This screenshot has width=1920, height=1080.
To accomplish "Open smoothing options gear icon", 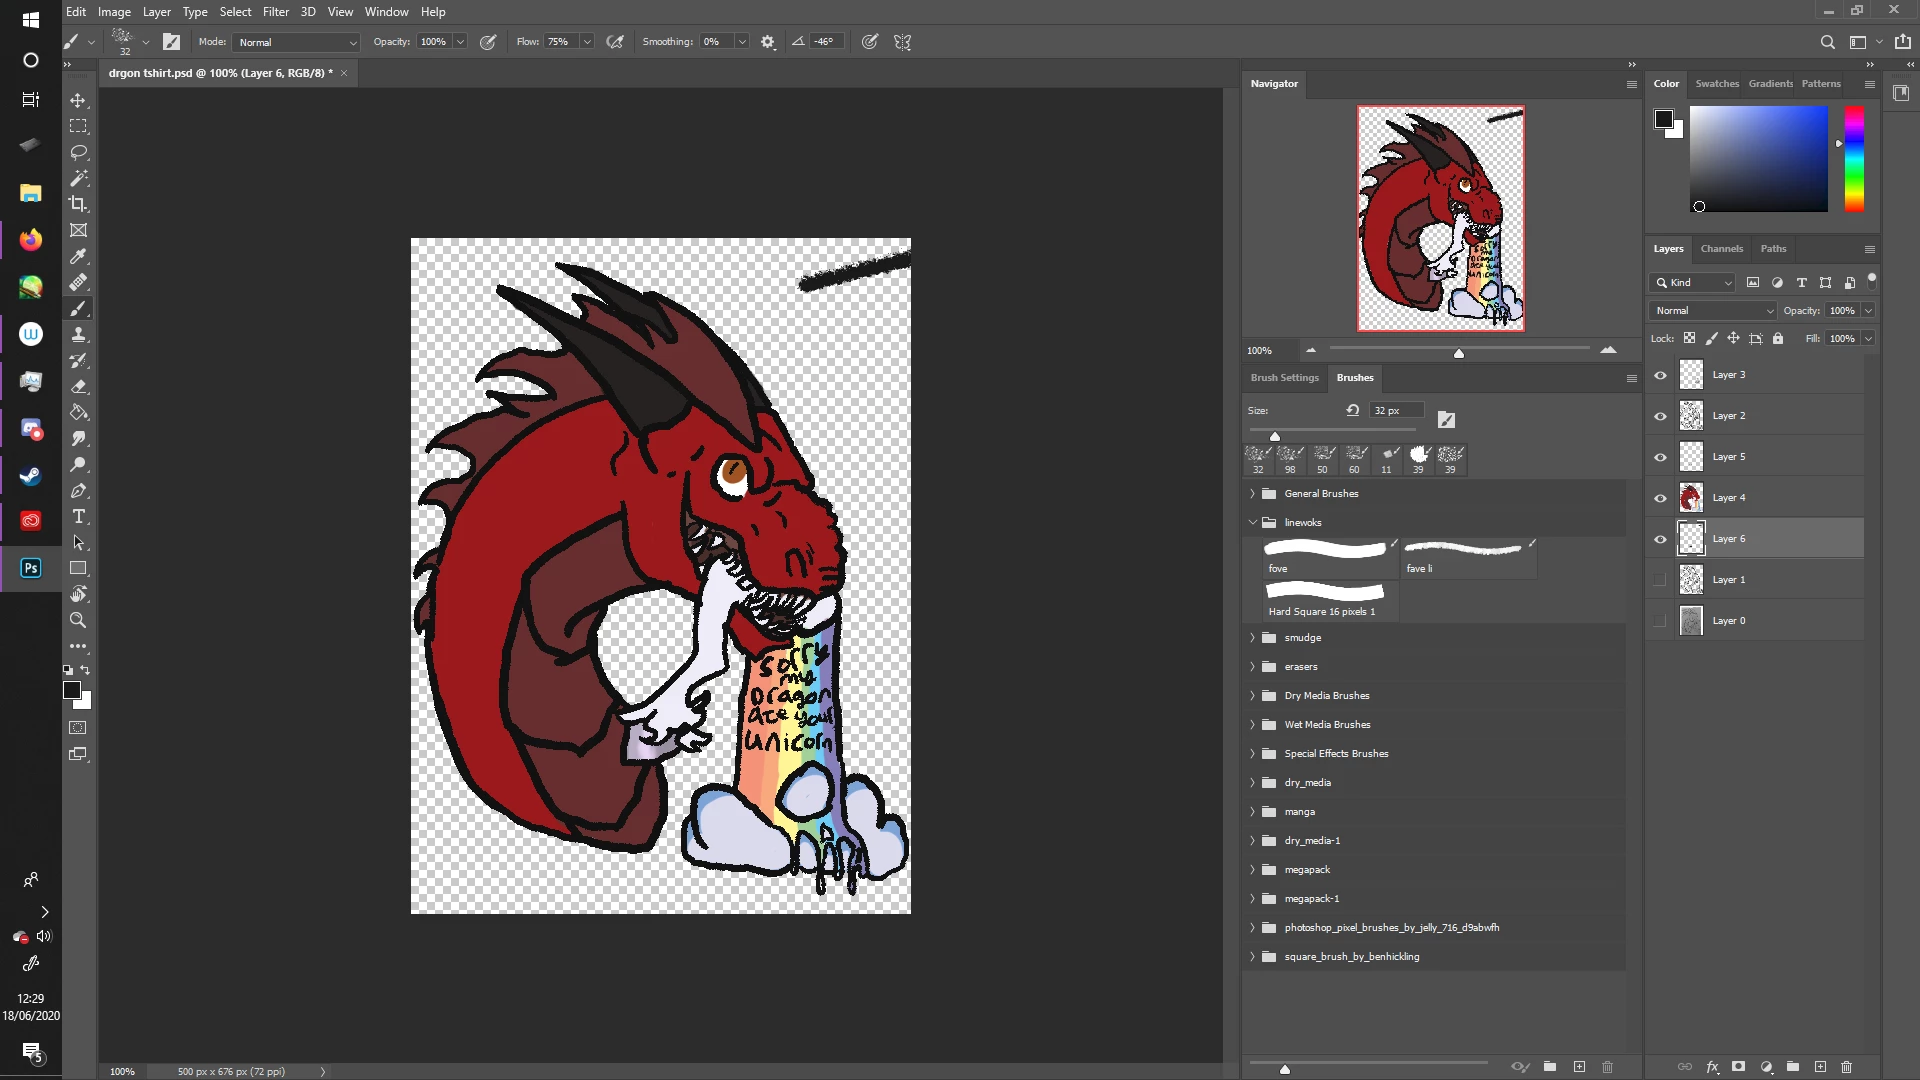I will (768, 42).
